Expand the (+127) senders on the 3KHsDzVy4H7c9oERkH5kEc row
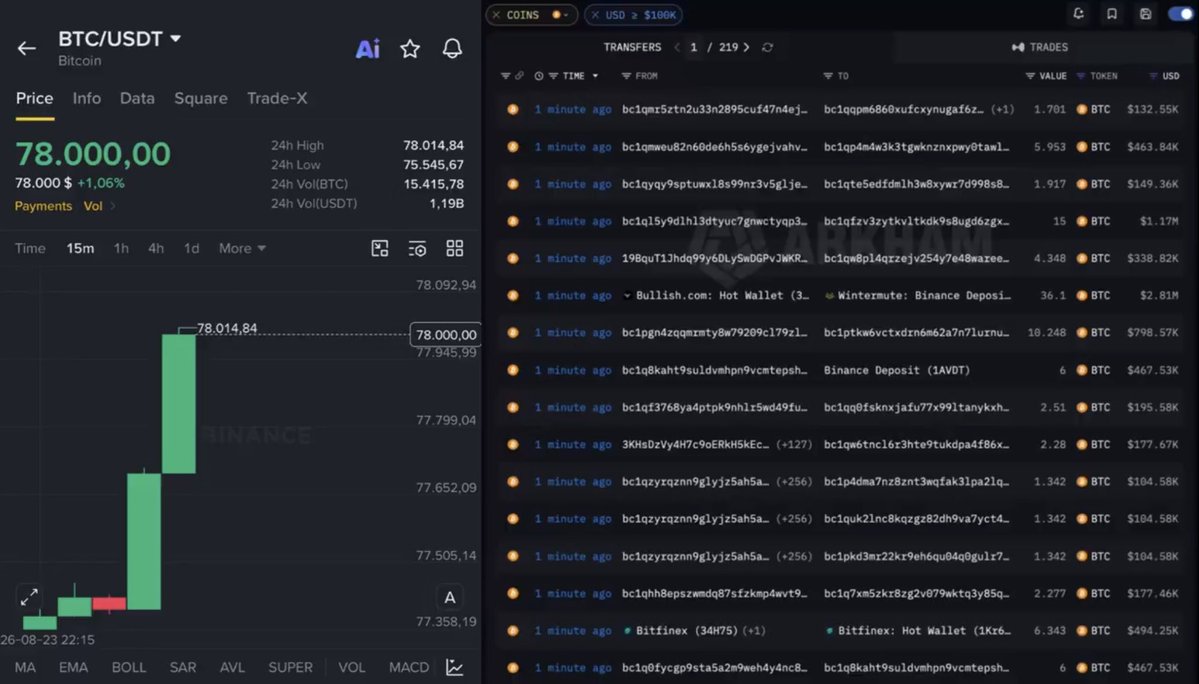1199x684 pixels. [x=794, y=445]
